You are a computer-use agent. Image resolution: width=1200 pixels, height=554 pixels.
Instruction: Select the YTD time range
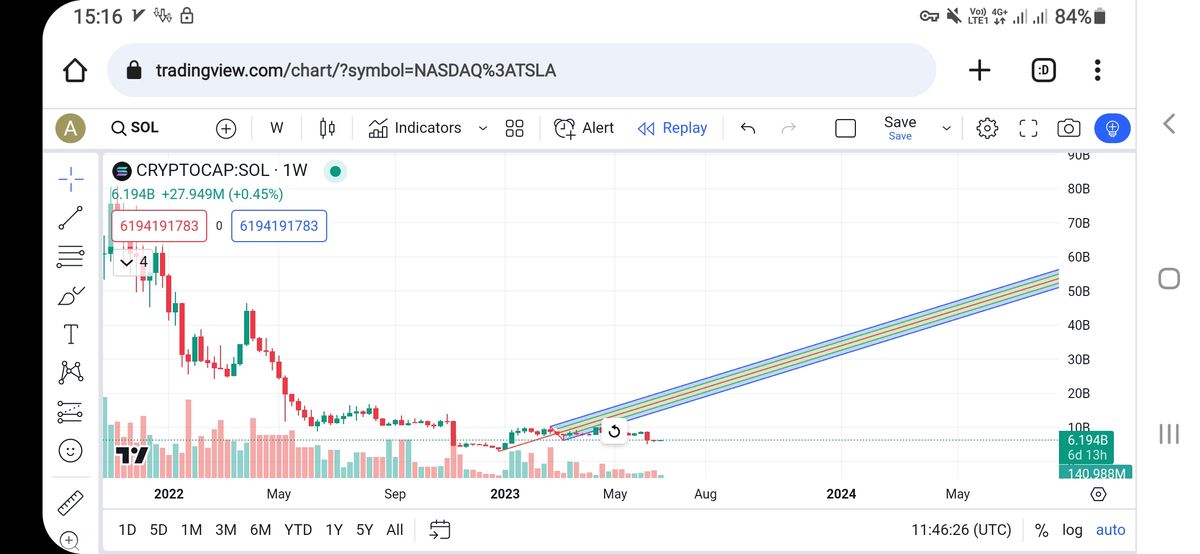click(x=298, y=530)
